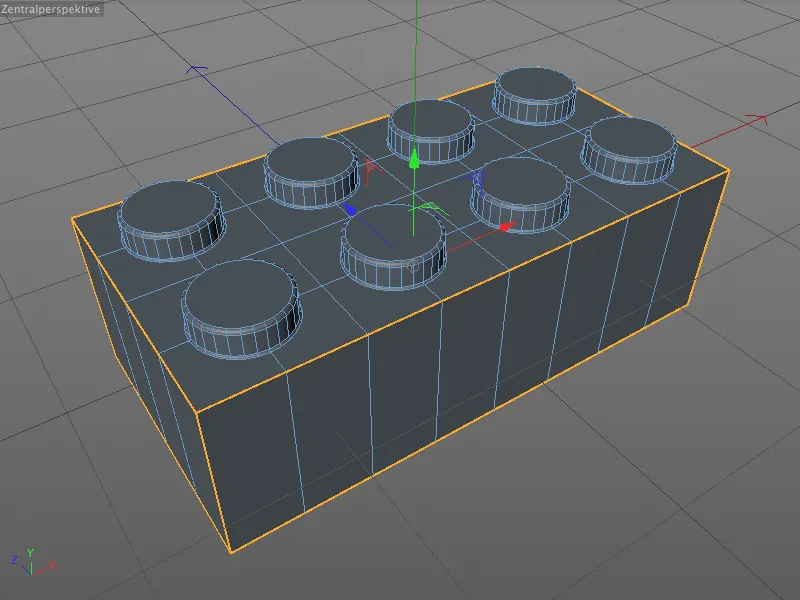Screen dimensions: 800x600
Task: Click the world axis indicator in corner
Action: [32, 562]
